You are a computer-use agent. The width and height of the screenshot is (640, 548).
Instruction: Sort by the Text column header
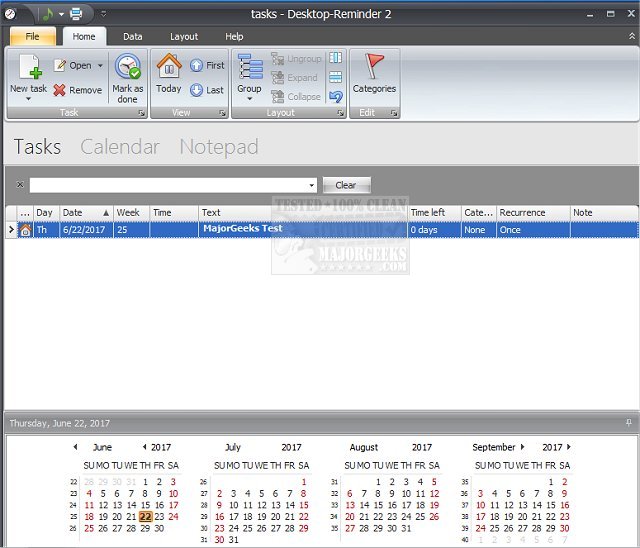pyautogui.click(x=303, y=213)
